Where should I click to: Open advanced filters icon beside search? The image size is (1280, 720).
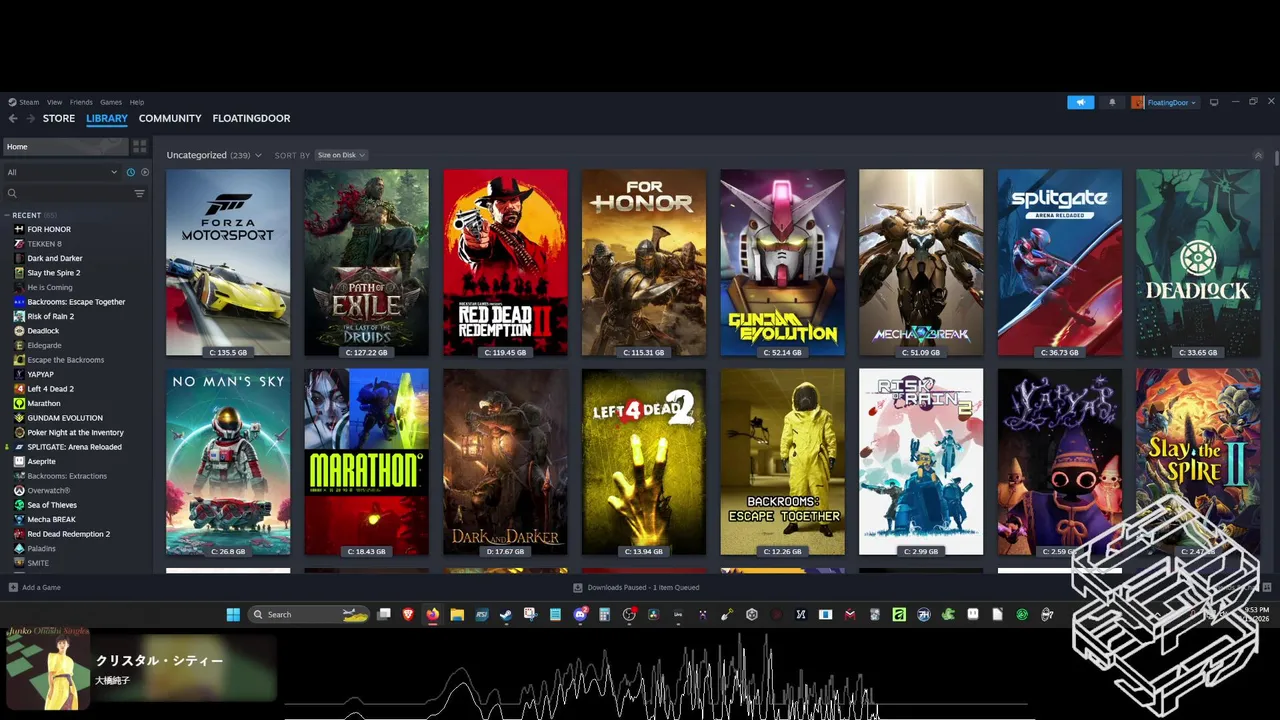pos(139,194)
